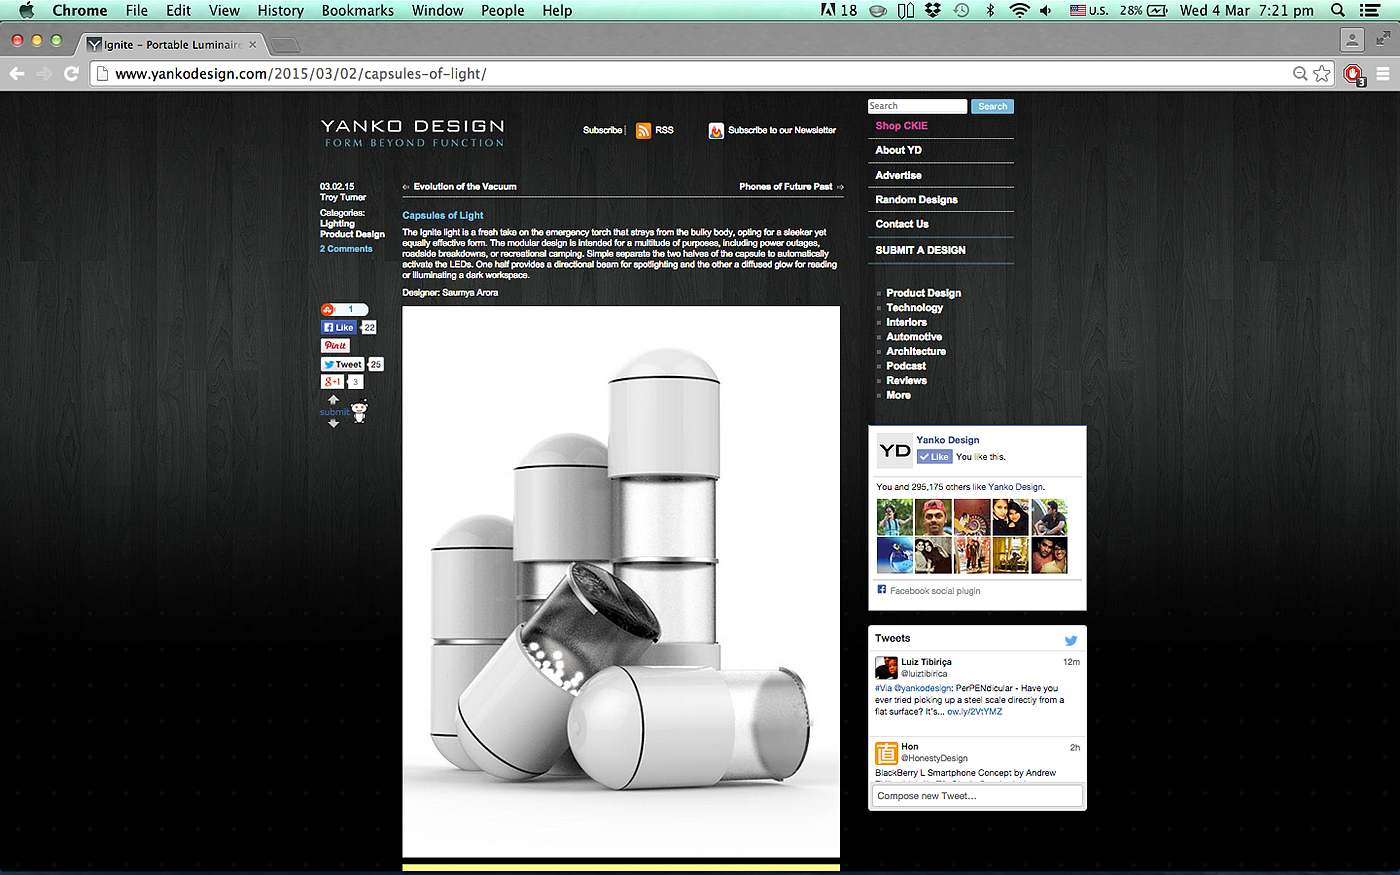
Task: Open the People menu
Action: (x=503, y=10)
